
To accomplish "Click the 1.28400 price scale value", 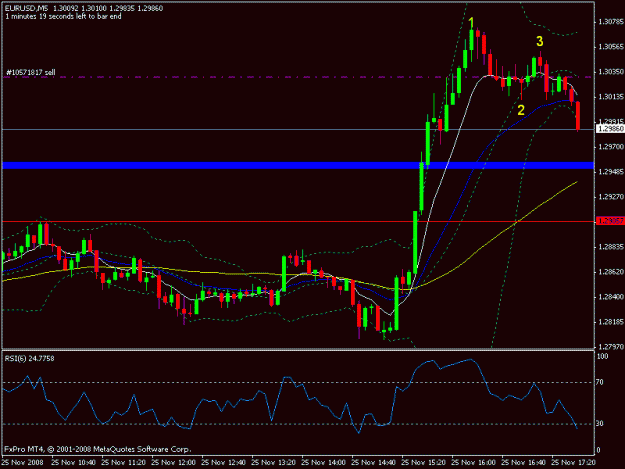I will point(611,297).
